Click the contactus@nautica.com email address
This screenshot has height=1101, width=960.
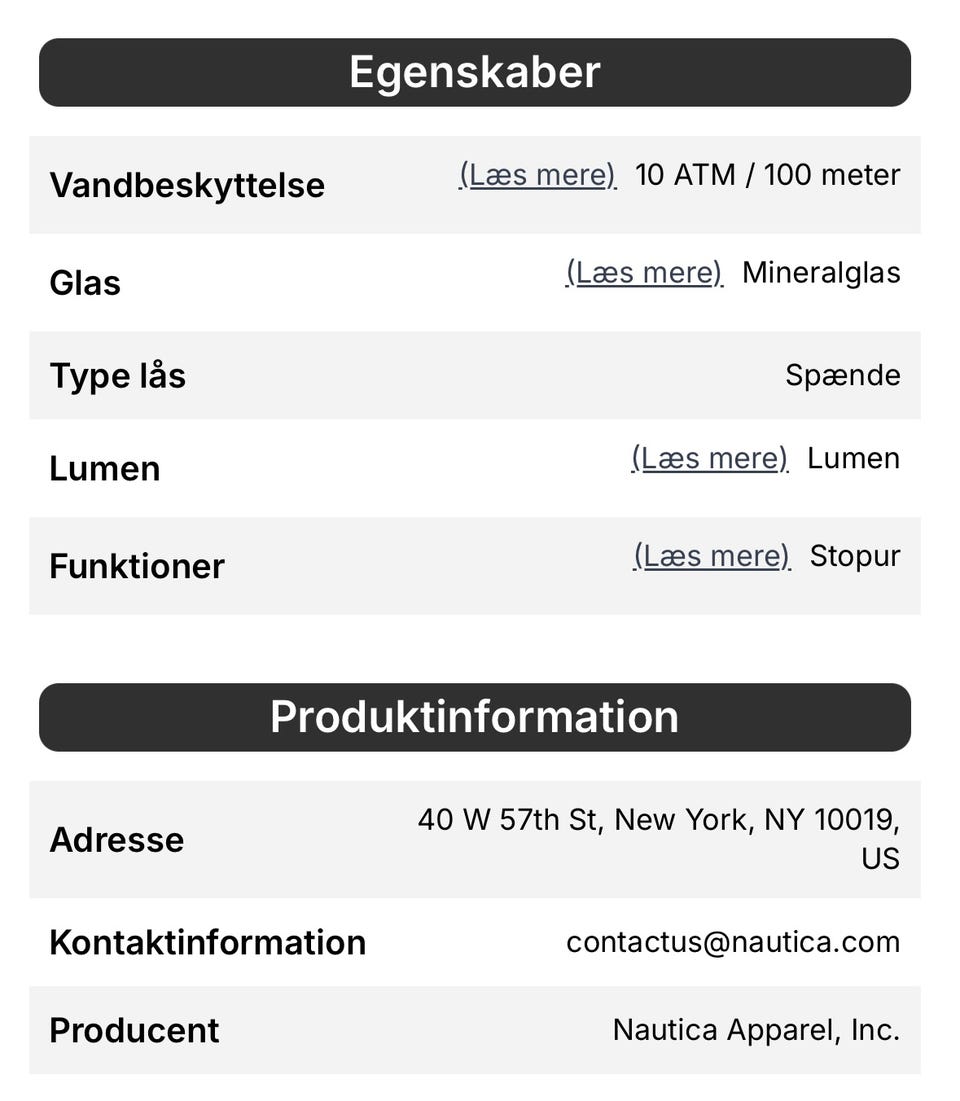click(733, 942)
